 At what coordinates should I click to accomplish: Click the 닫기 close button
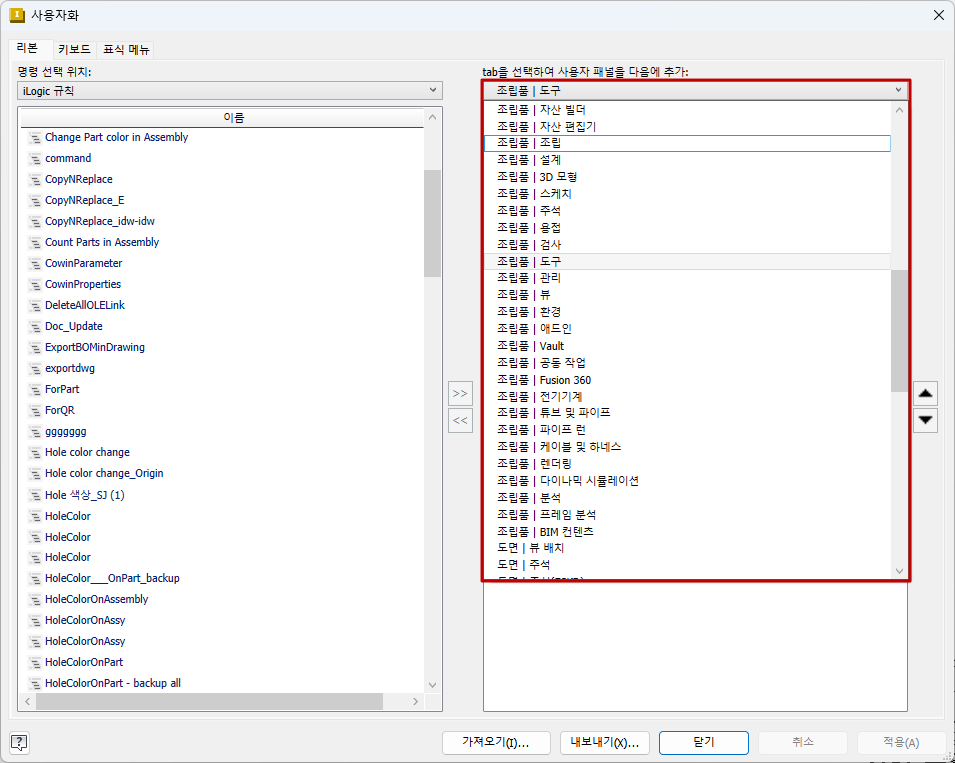point(703,742)
